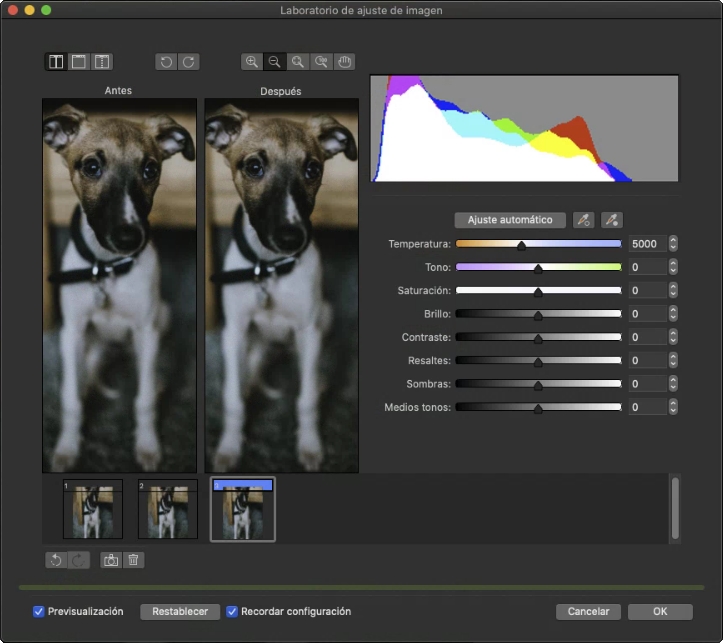Rotate image counterclockwise

click(166, 62)
